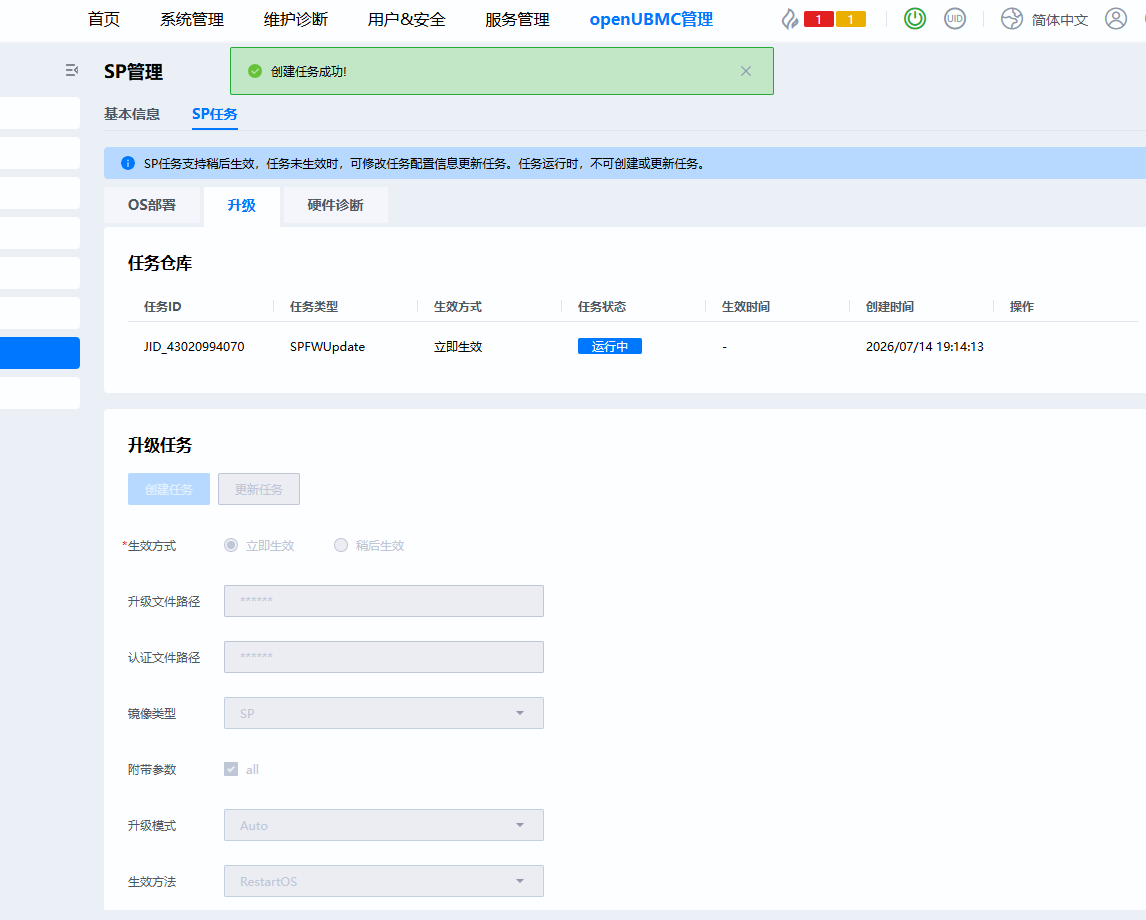Click the green power status icon
The width and height of the screenshot is (1146, 920).
click(x=914, y=19)
